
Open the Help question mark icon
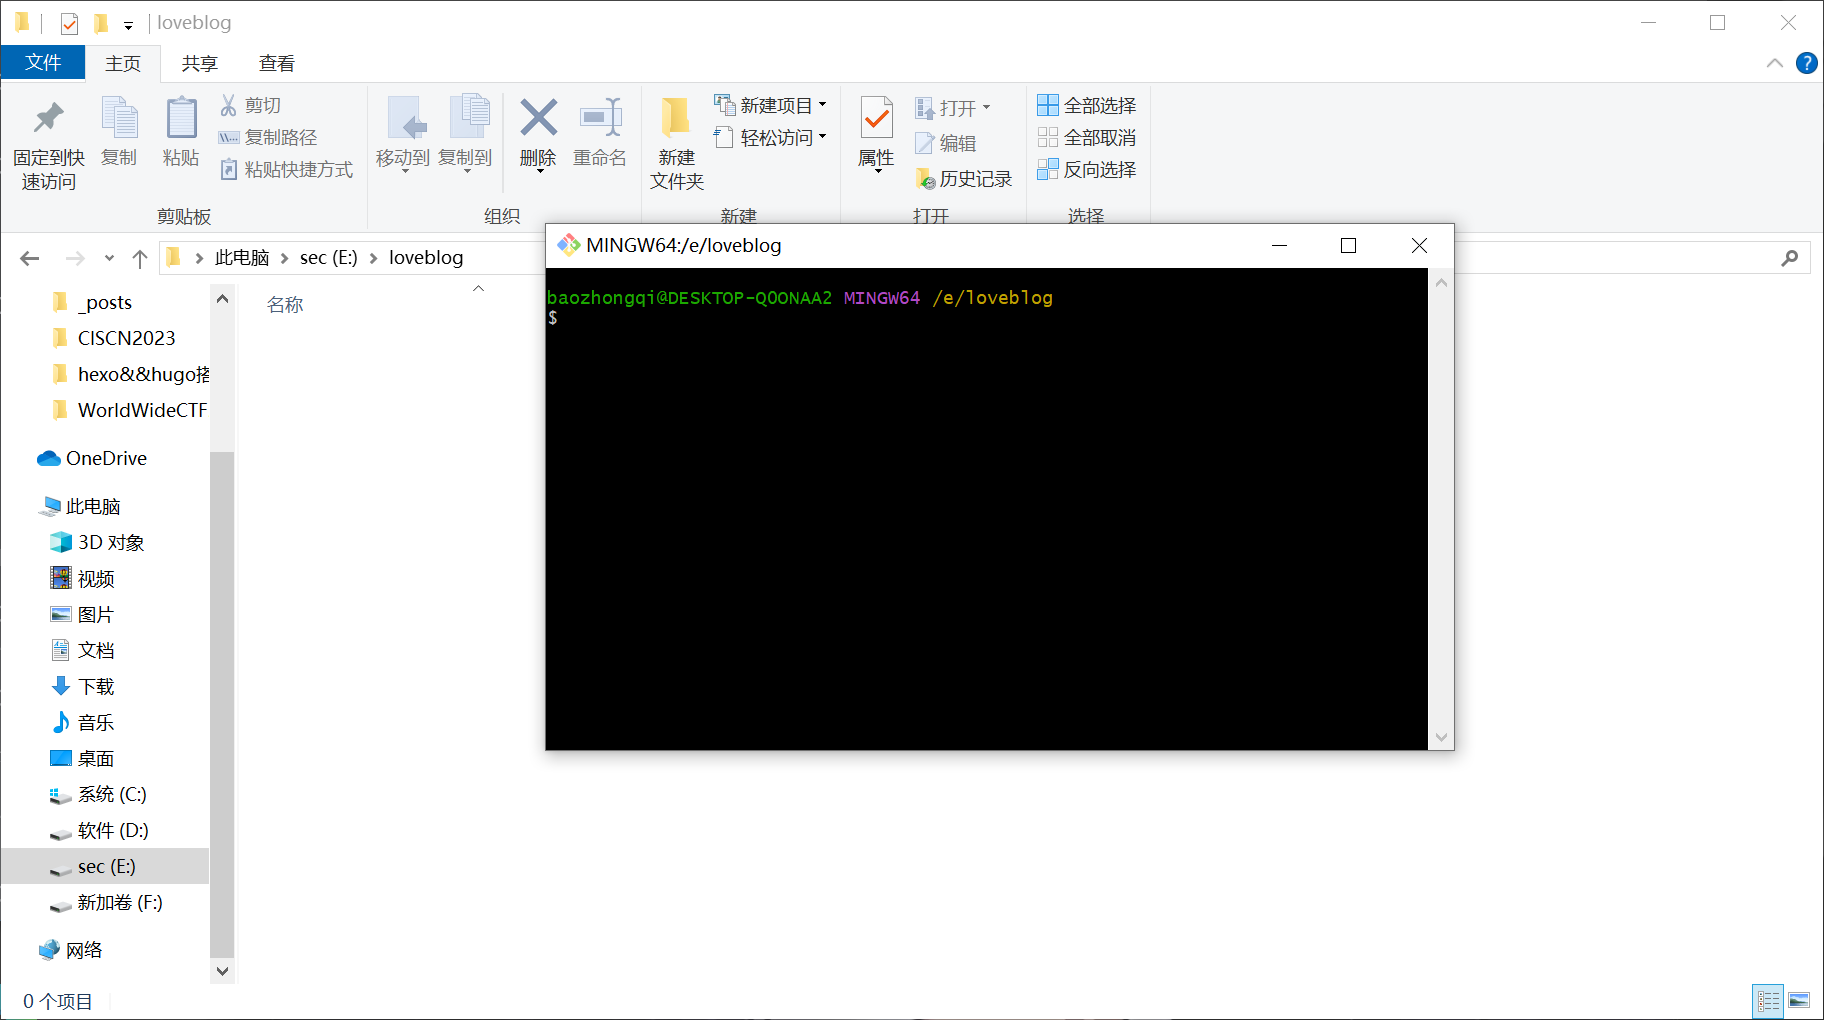pos(1806,63)
